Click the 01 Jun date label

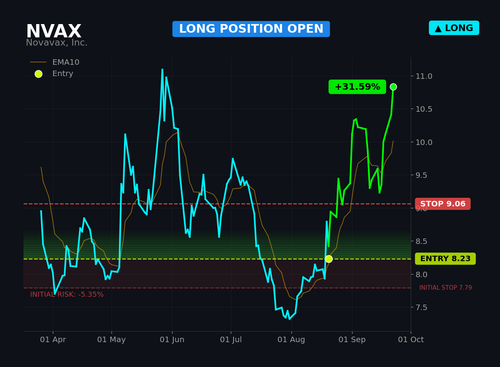(x=172, y=340)
